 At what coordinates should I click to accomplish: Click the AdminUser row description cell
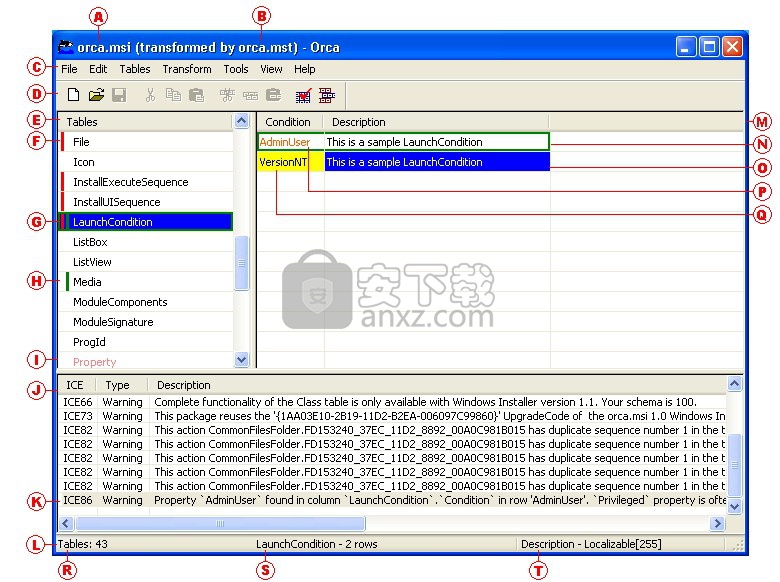[x=437, y=142]
